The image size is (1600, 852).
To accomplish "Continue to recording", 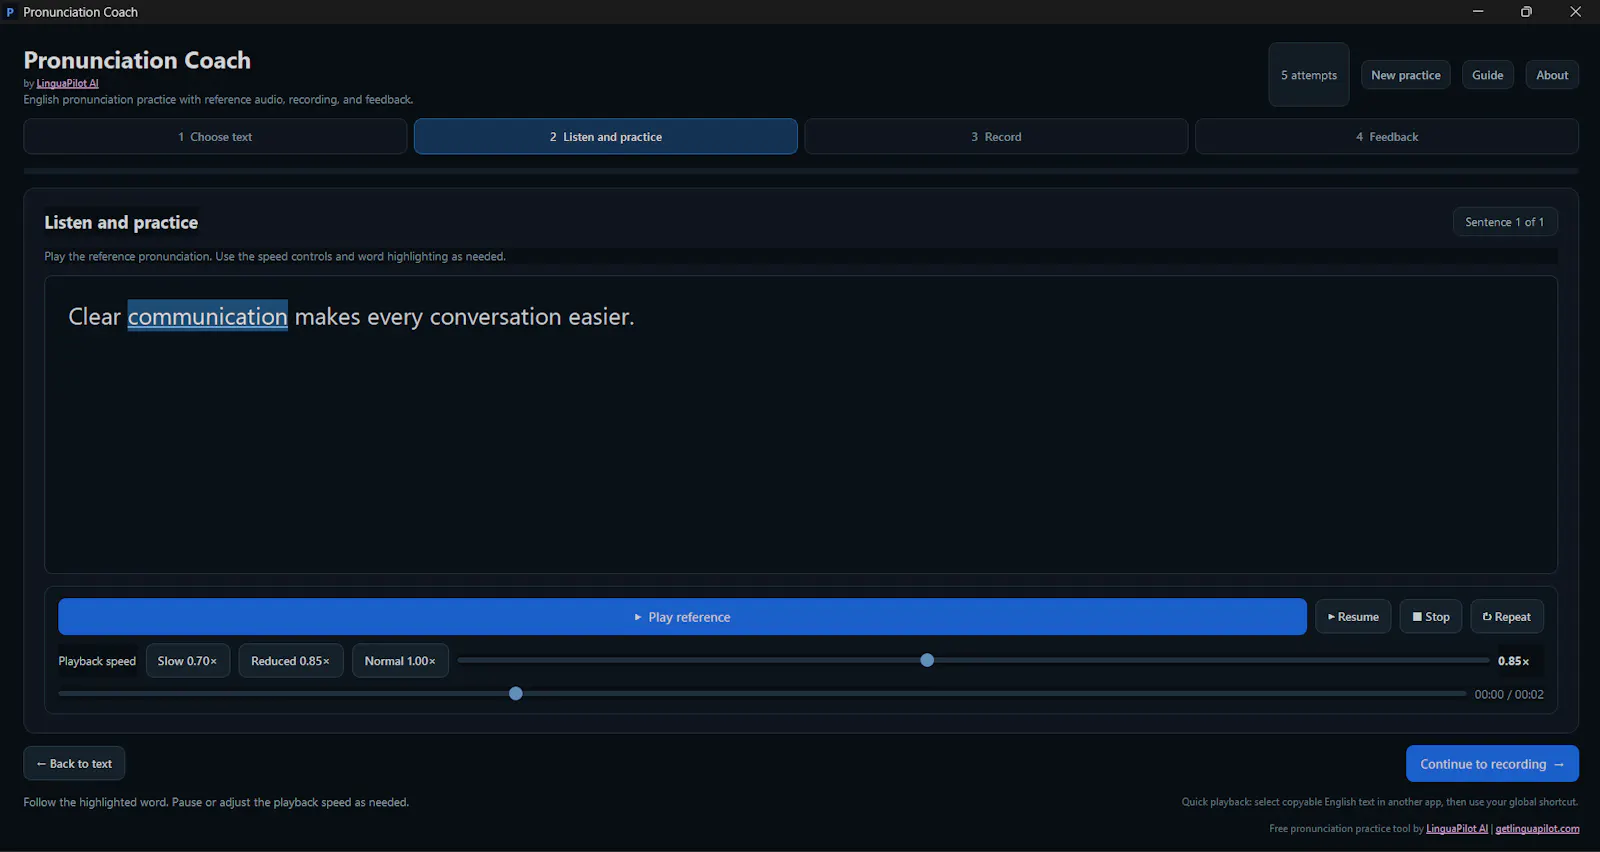I will point(1492,764).
